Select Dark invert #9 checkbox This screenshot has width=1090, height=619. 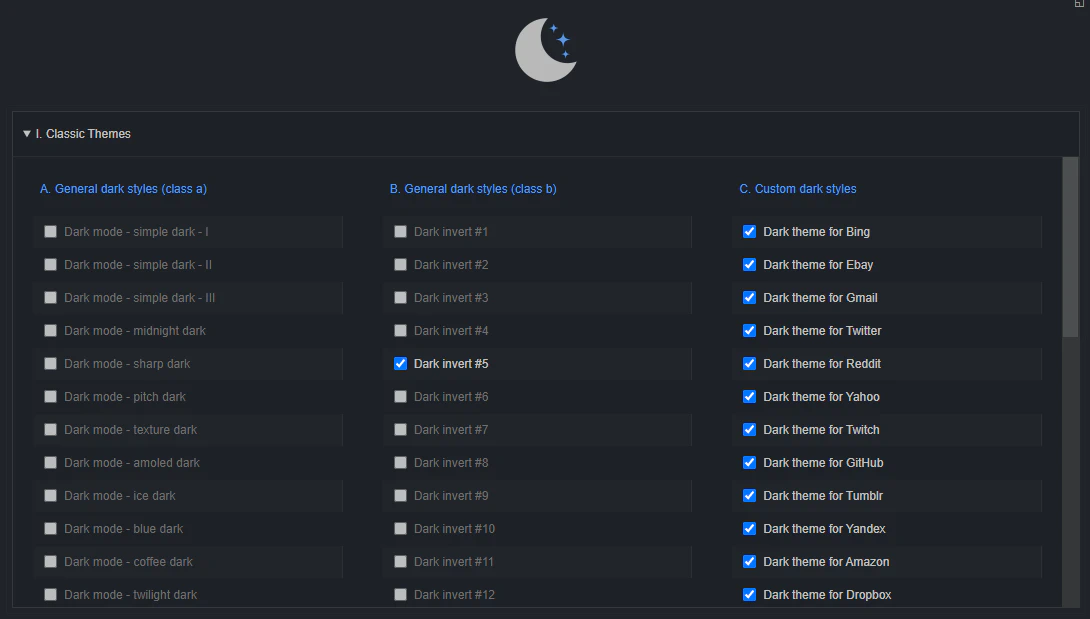pyautogui.click(x=400, y=496)
